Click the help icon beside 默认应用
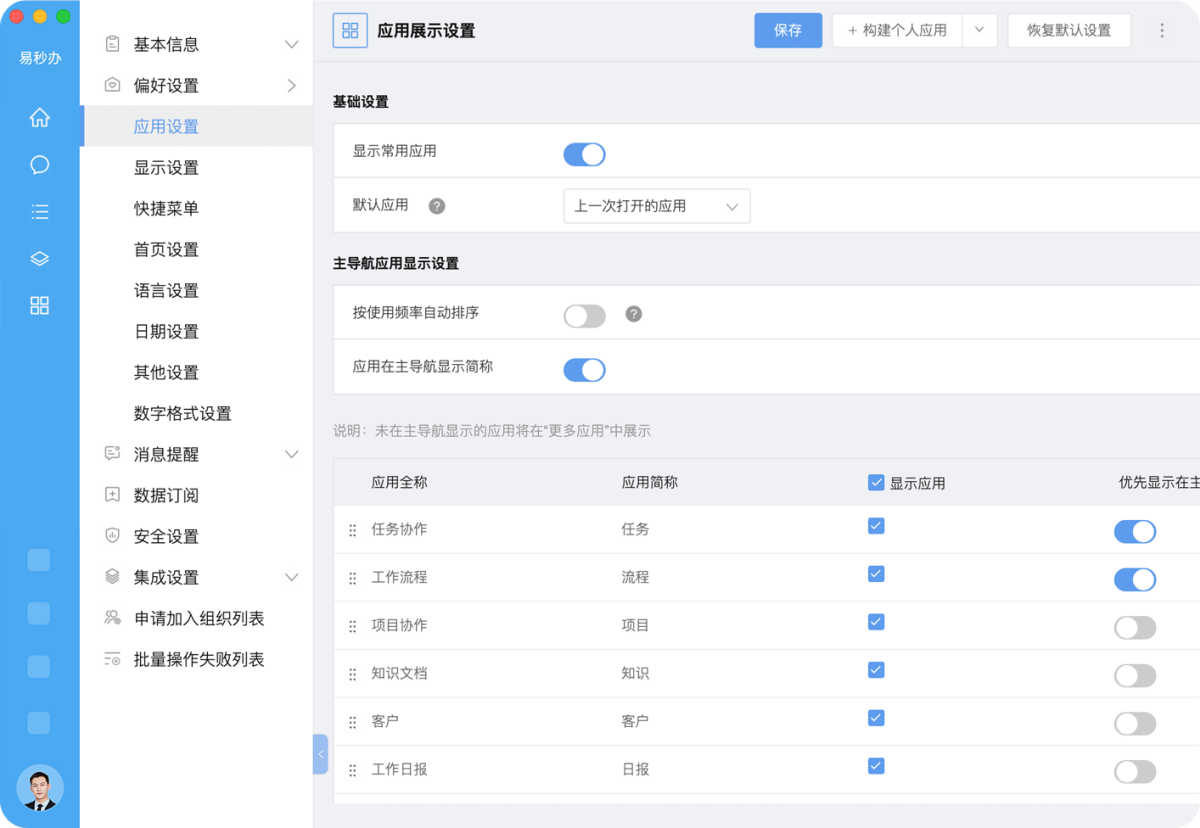Viewport: 1200px width, 828px height. tap(437, 206)
